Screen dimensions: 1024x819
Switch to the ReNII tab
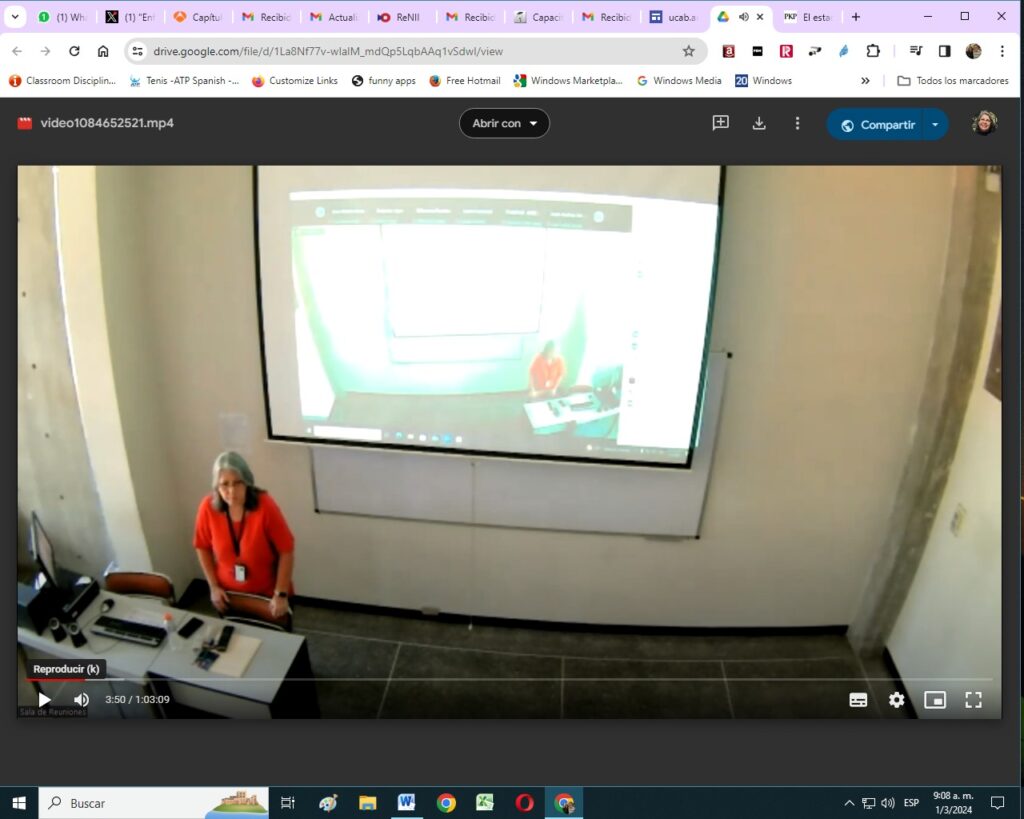coord(402,17)
